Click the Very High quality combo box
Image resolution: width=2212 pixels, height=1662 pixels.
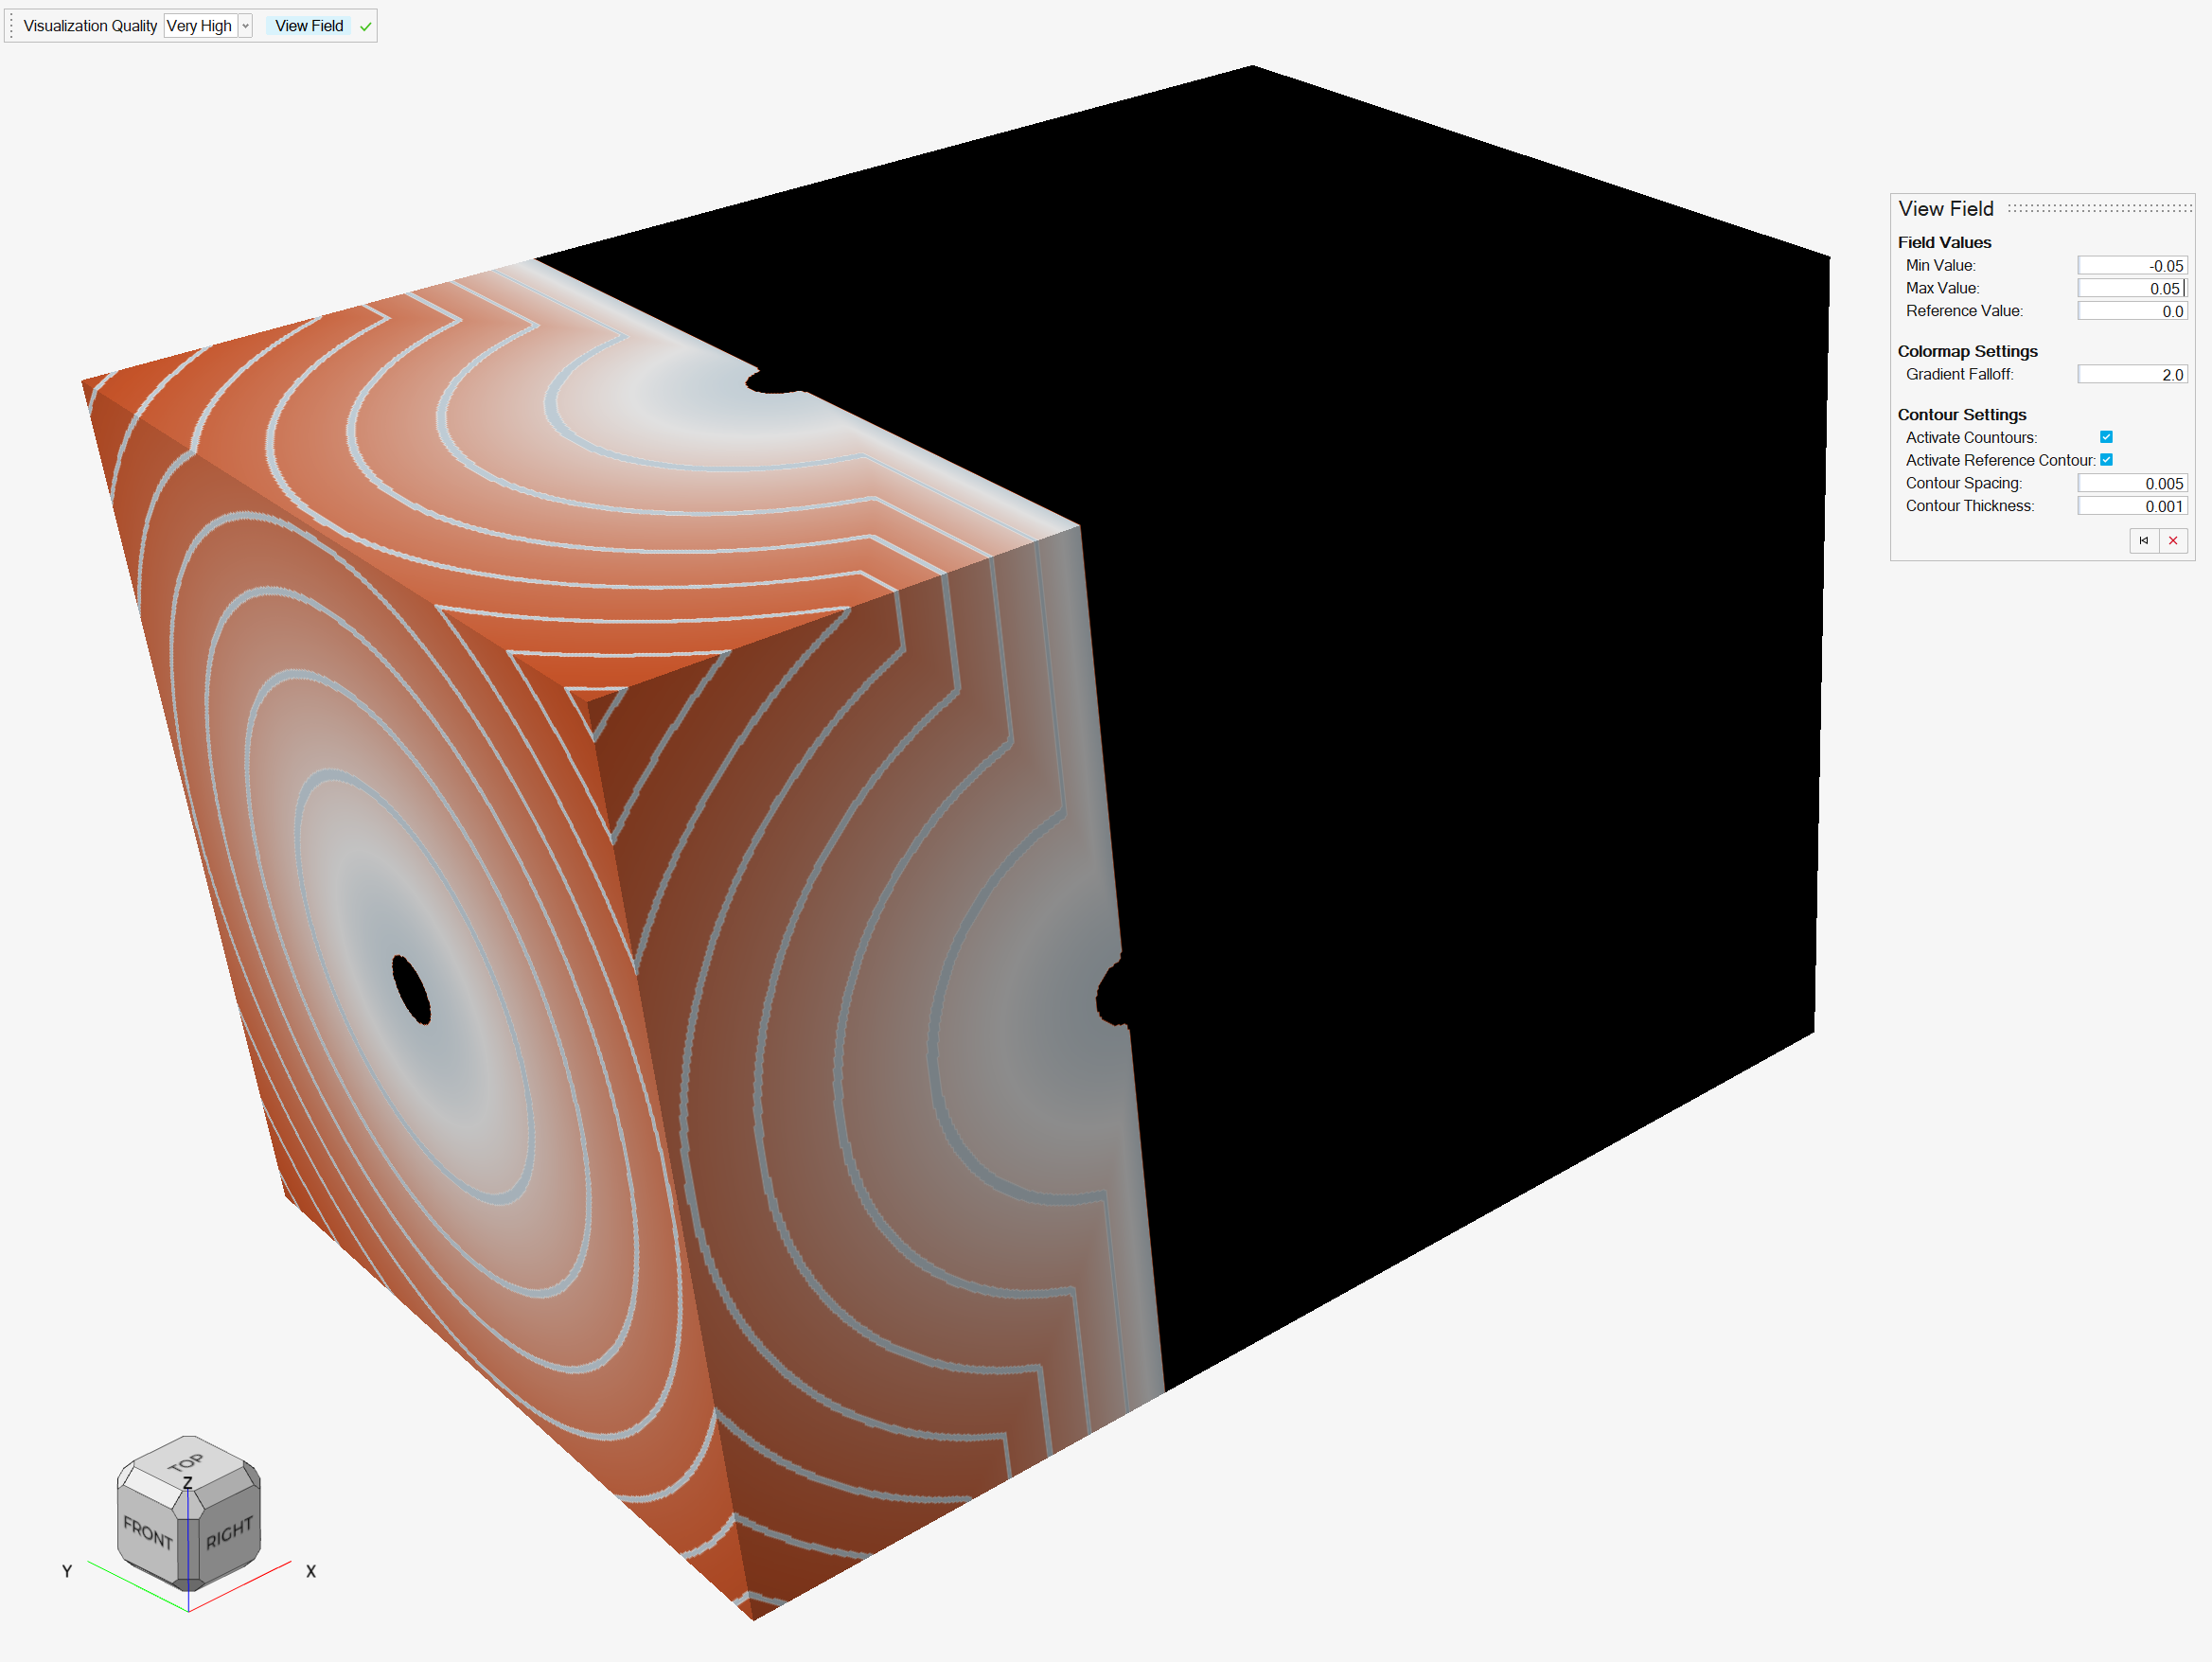point(200,26)
